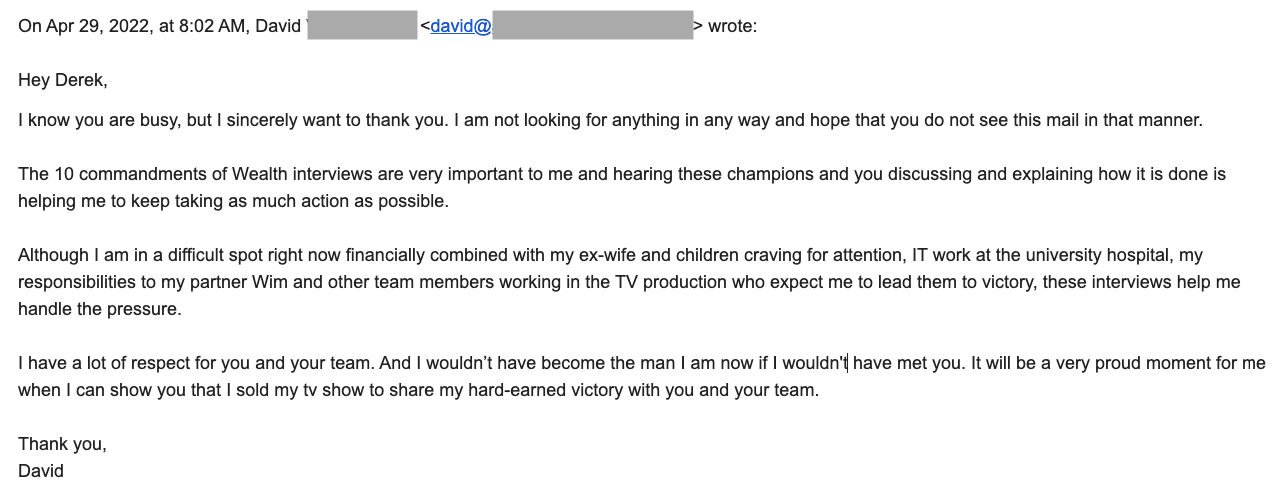The image size is (1280, 493).
Task: Click the word "wrote:" in the header
Action: [x=732, y=27]
